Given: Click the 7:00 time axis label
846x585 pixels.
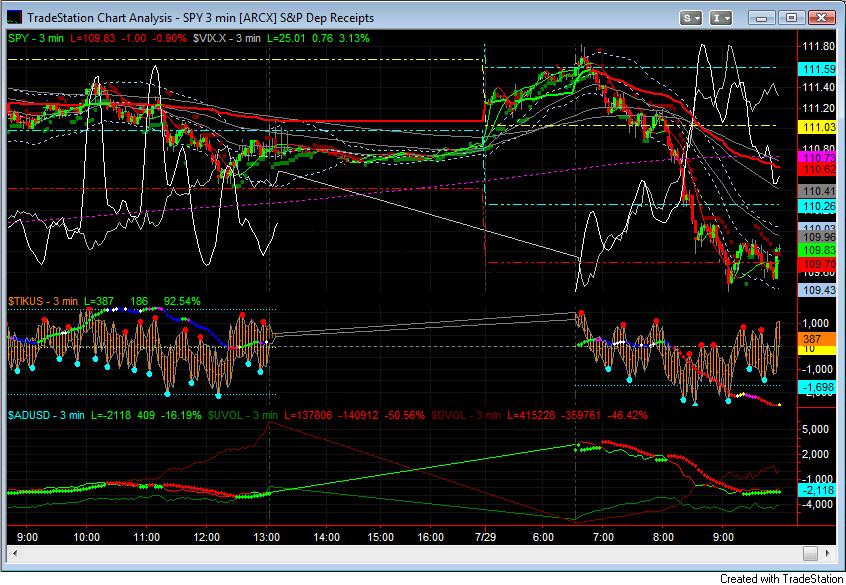Looking at the screenshot, I should [x=603, y=537].
